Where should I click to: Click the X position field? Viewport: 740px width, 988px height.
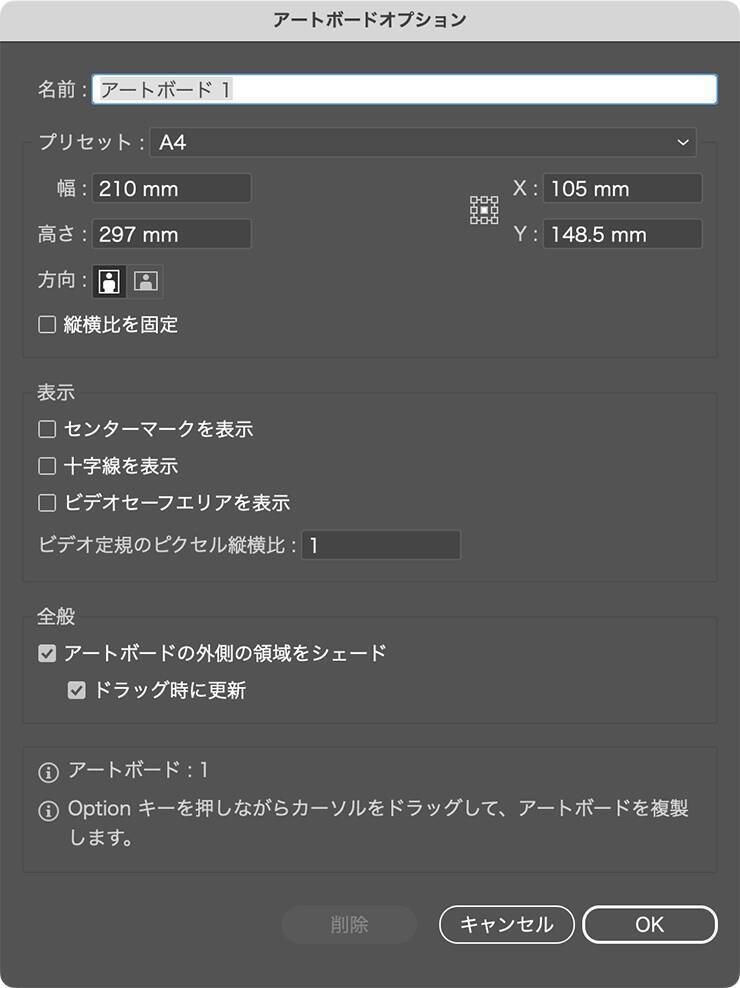[x=622, y=188]
